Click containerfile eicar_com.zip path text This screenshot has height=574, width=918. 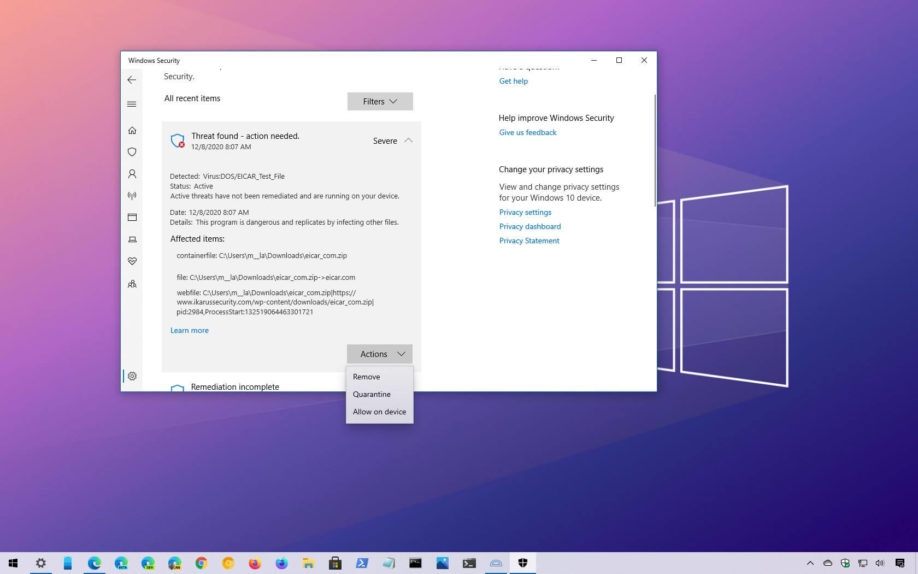(x=262, y=255)
